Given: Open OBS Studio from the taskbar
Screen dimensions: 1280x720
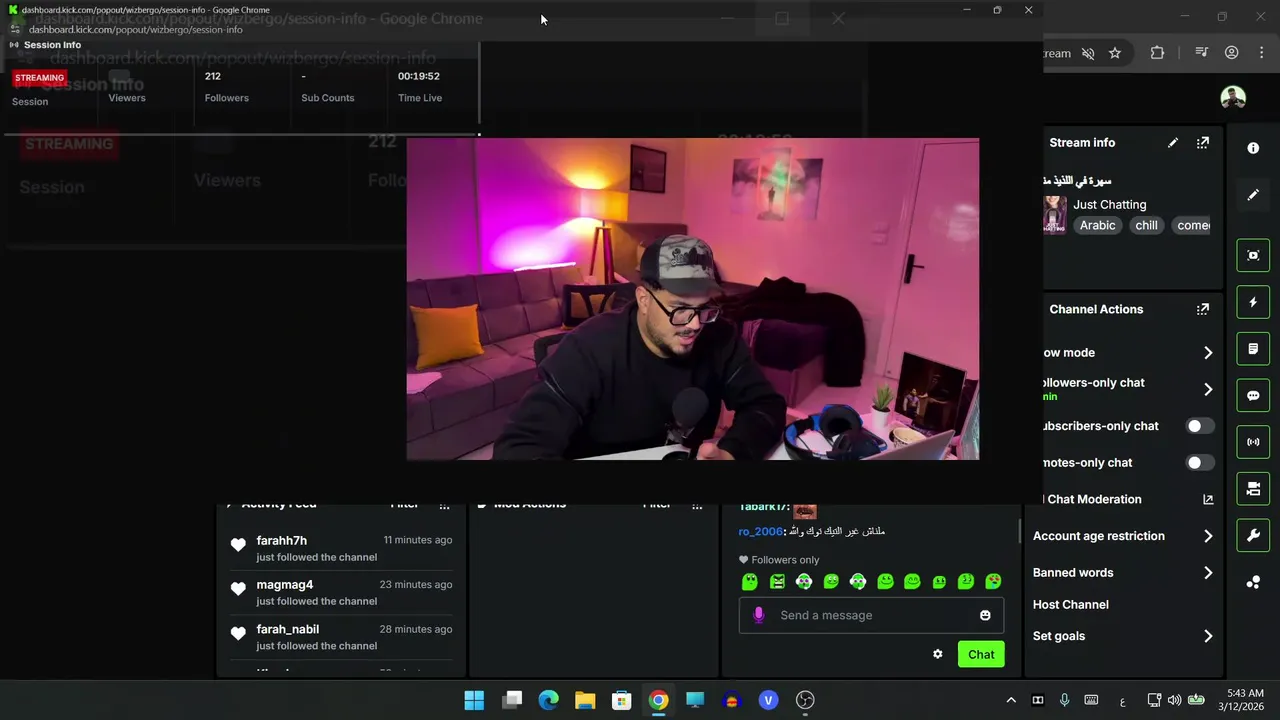Looking at the screenshot, I should click(805, 700).
